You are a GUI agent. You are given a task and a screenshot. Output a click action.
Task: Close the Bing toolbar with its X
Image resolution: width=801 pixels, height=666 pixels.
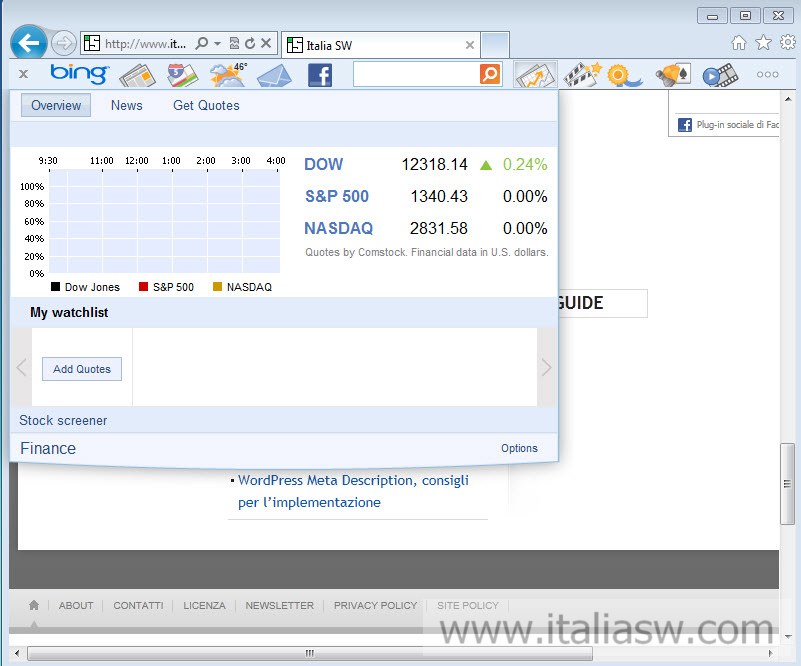pos(23,74)
